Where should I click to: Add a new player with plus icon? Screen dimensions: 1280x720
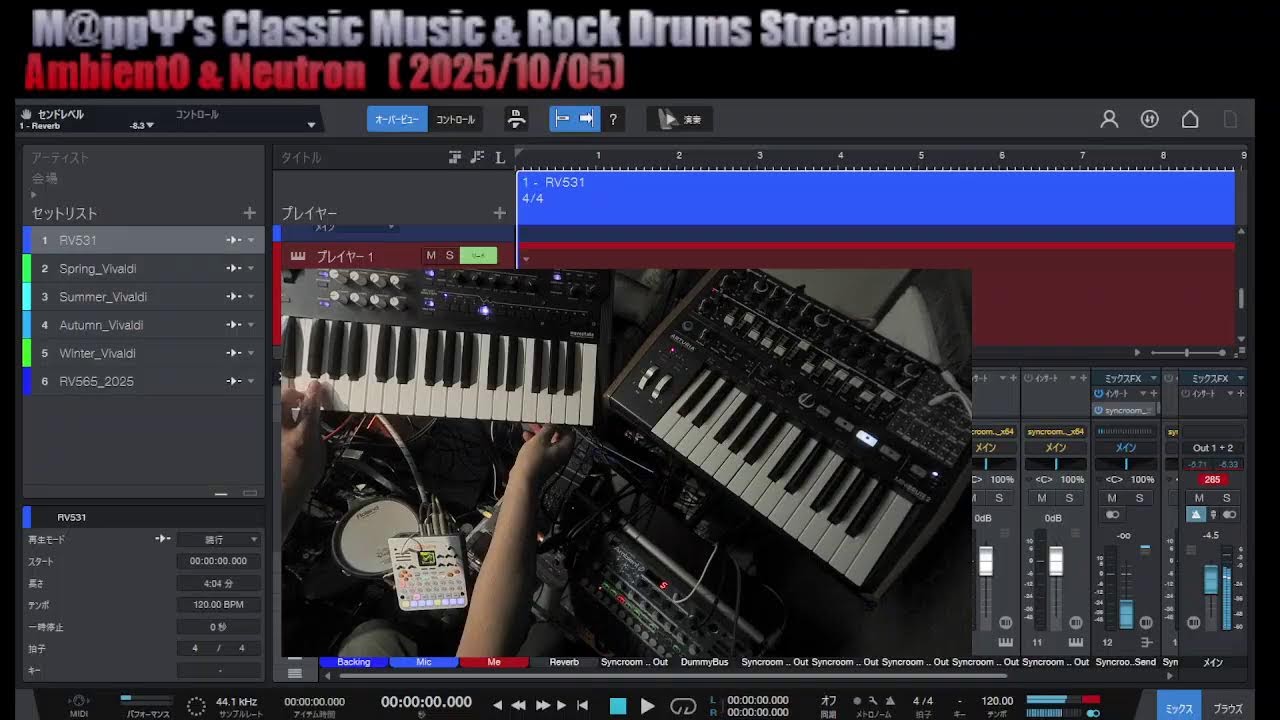click(x=499, y=213)
